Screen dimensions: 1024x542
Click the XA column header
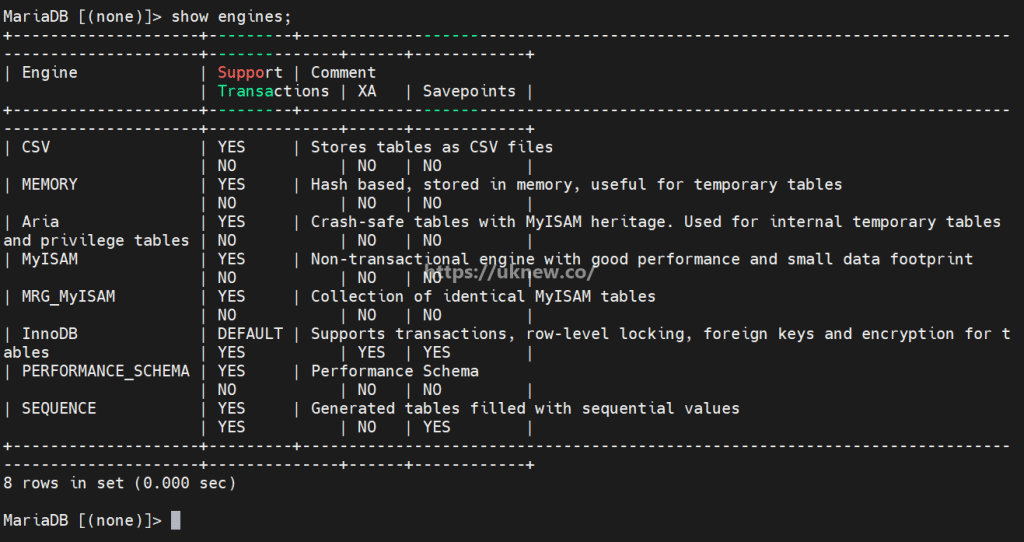pos(367,91)
